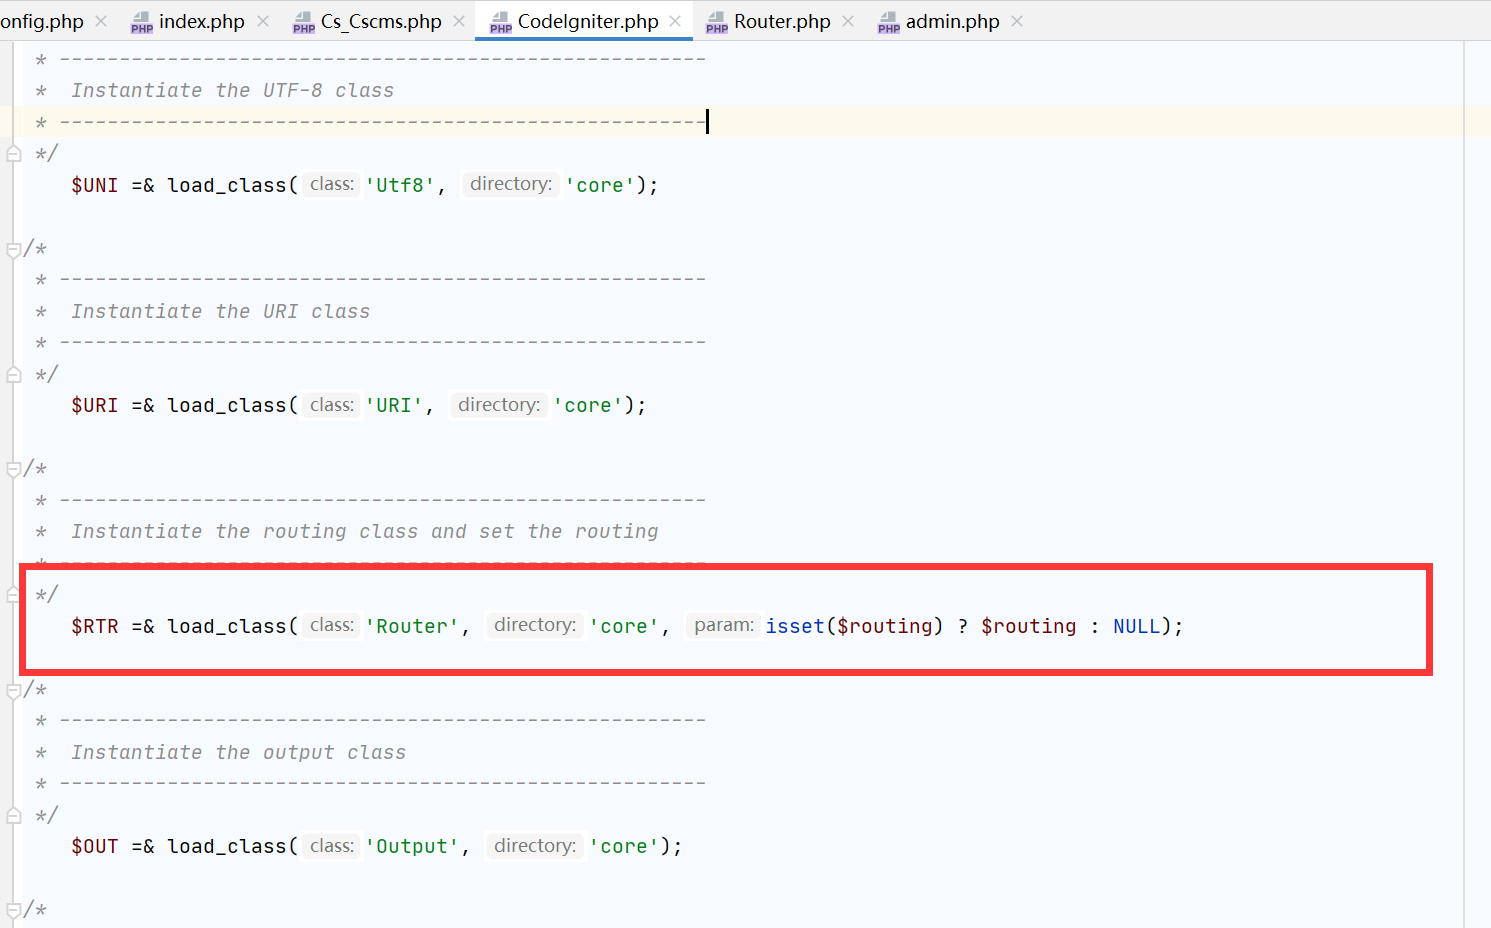The image size is (1491, 928).
Task: Click the directory: hint on the $UNI line
Action: click(x=511, y=184)
